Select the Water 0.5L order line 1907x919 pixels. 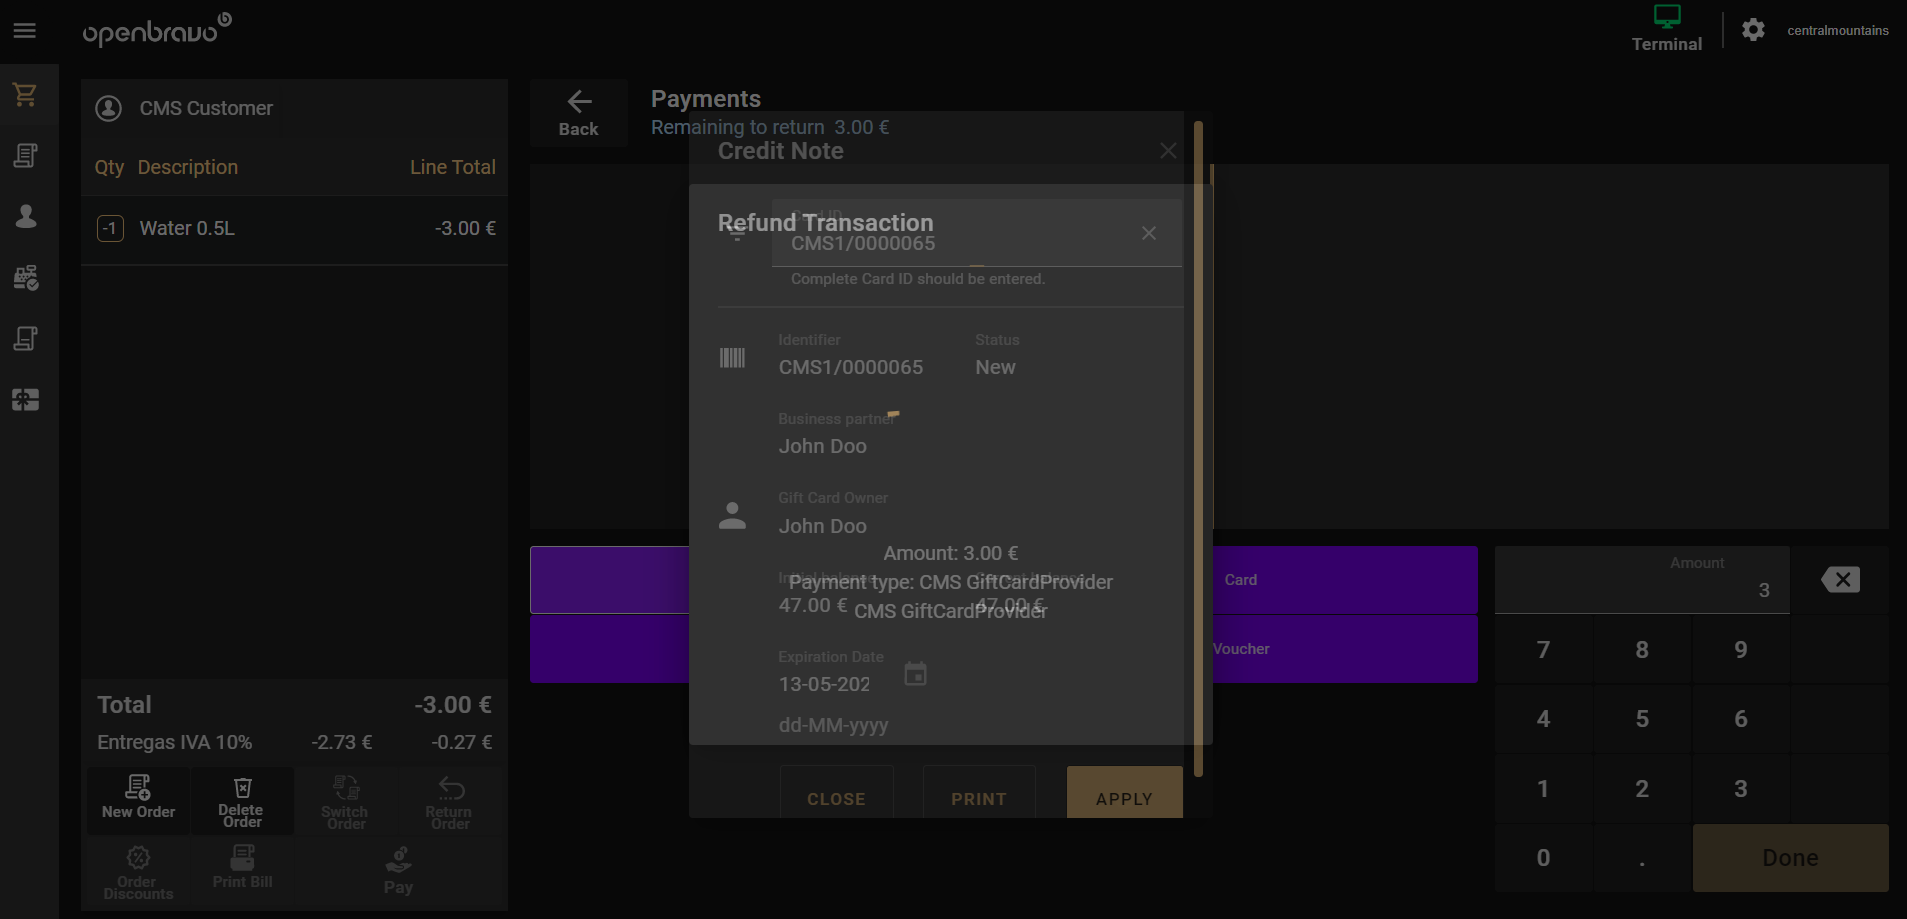tap(294, 229)
